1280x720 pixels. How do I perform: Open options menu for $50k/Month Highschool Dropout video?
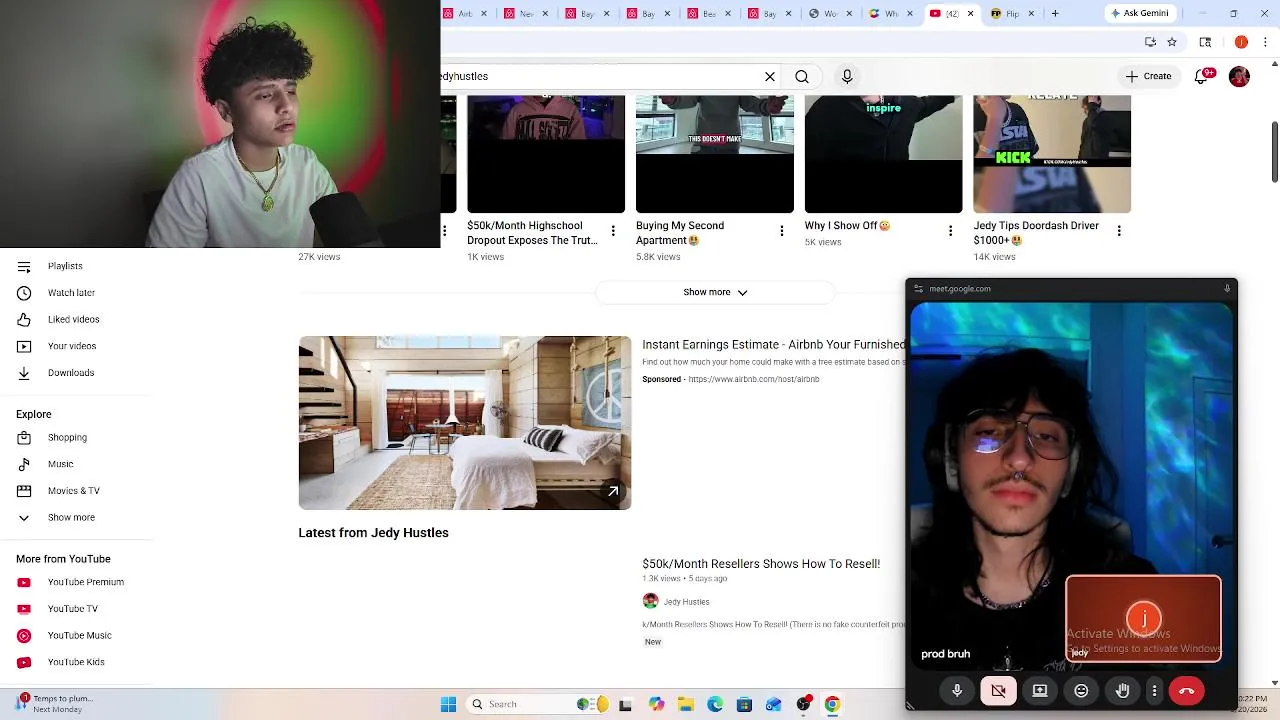613,231
